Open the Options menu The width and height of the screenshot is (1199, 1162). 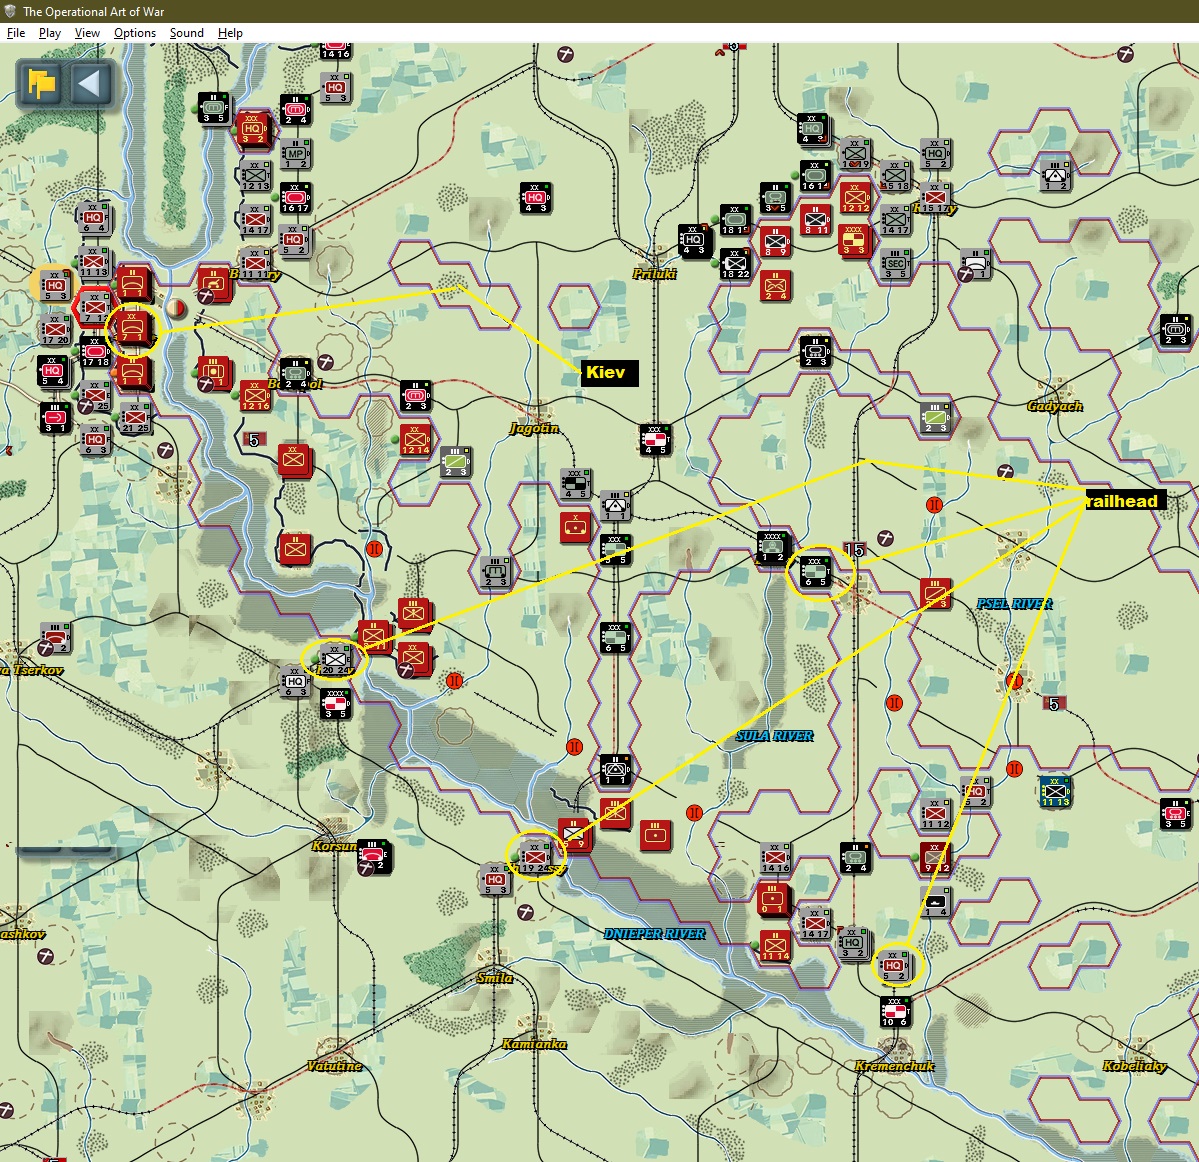pos(135,33)
